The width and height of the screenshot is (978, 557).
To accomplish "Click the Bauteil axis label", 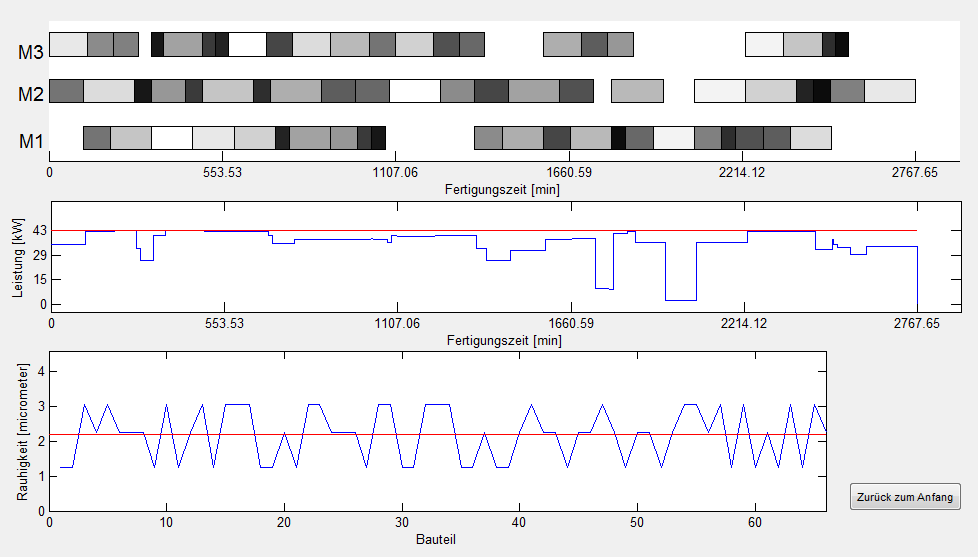I will click(x=436, y=540).
